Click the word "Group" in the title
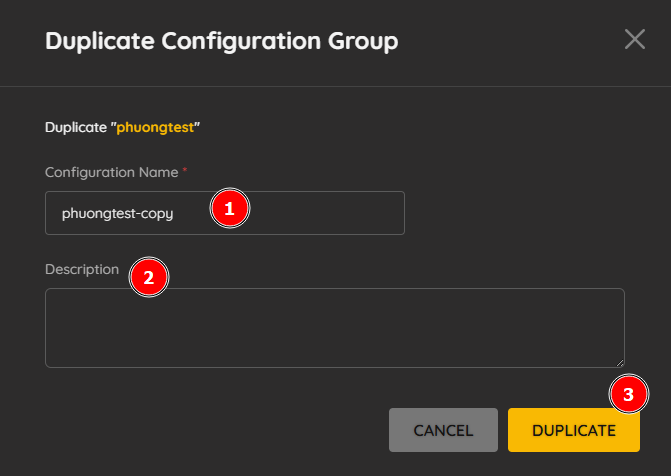The width and height of the screenshot is (671, 476). click(x=363, y=42)
